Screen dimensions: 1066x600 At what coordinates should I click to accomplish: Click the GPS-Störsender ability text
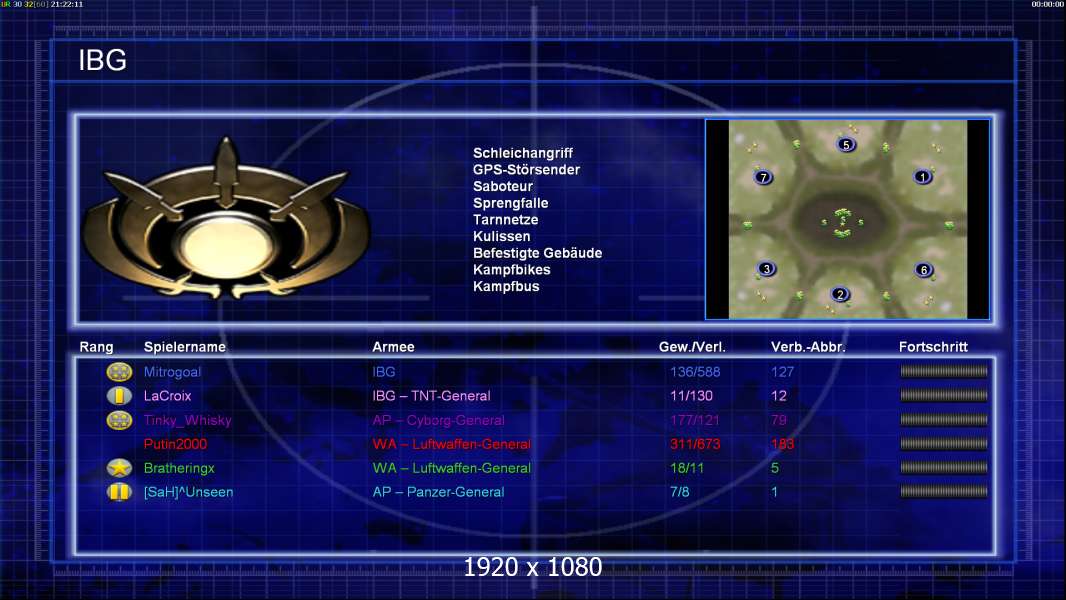point(526,169)
